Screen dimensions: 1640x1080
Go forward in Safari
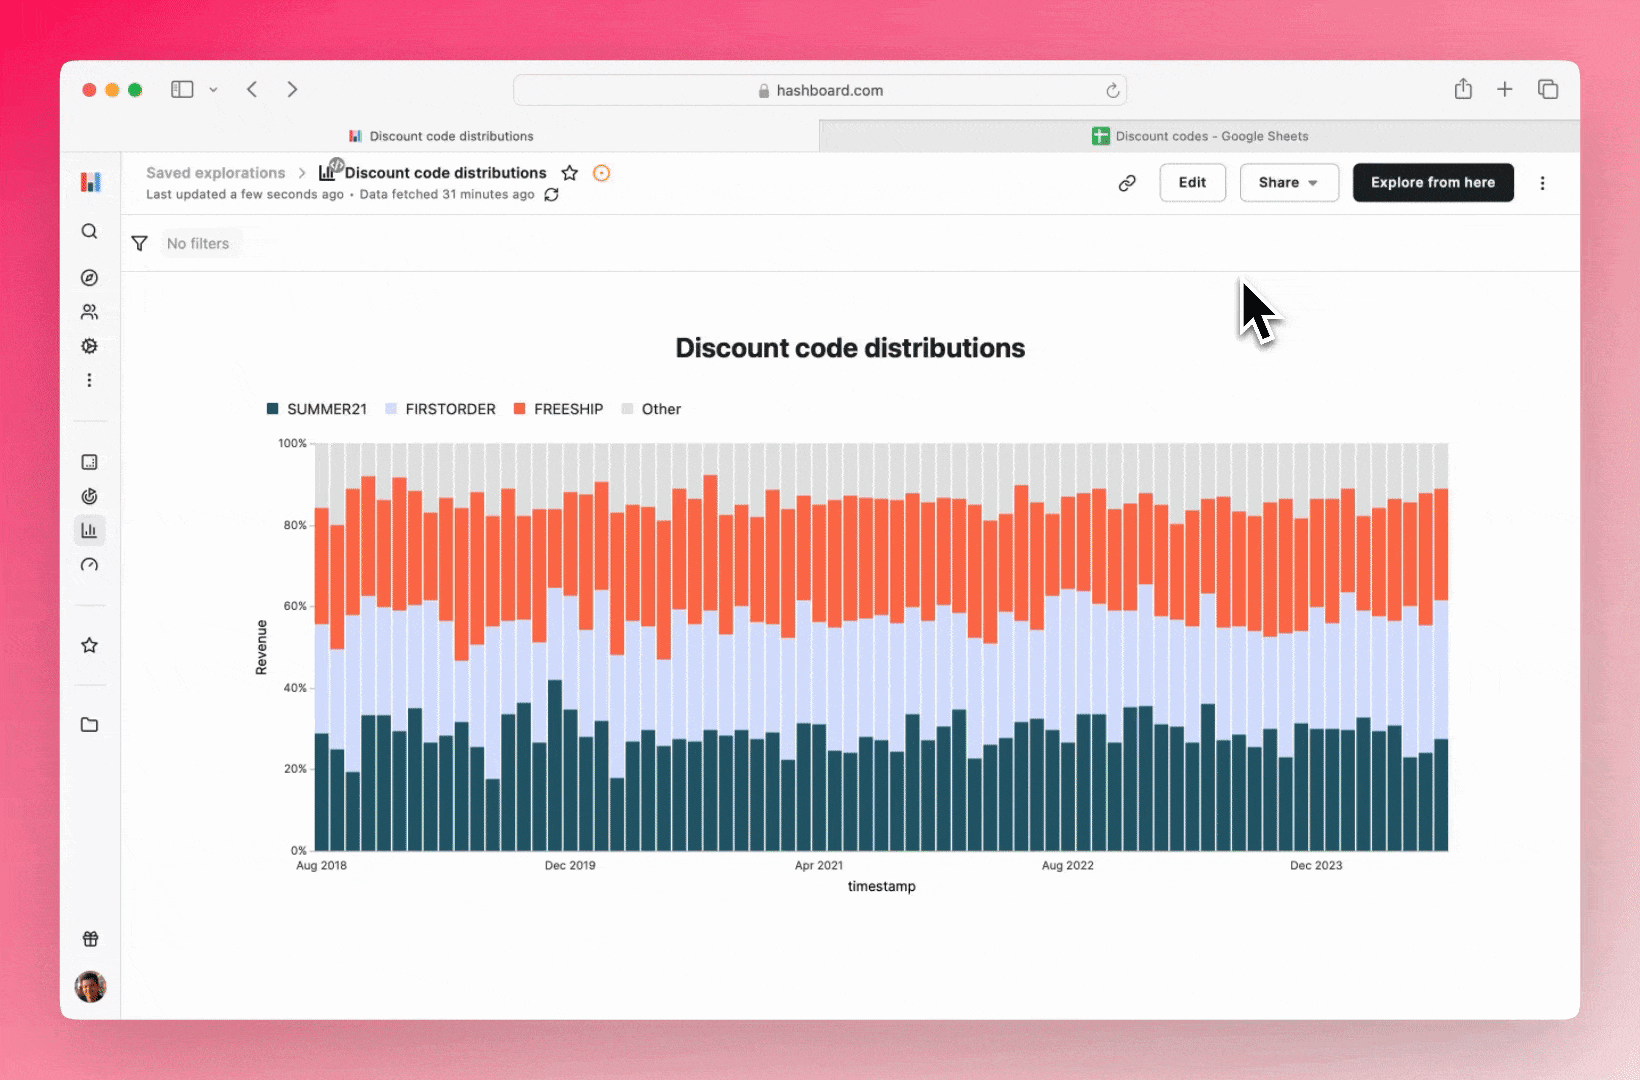pyautogui.click(x=292, y=89)
